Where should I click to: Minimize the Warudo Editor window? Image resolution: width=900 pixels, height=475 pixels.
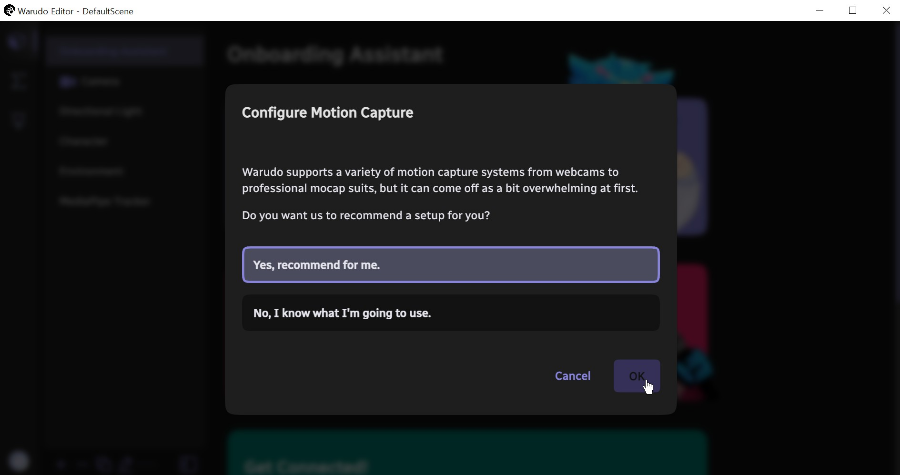(x=820, y=10)
